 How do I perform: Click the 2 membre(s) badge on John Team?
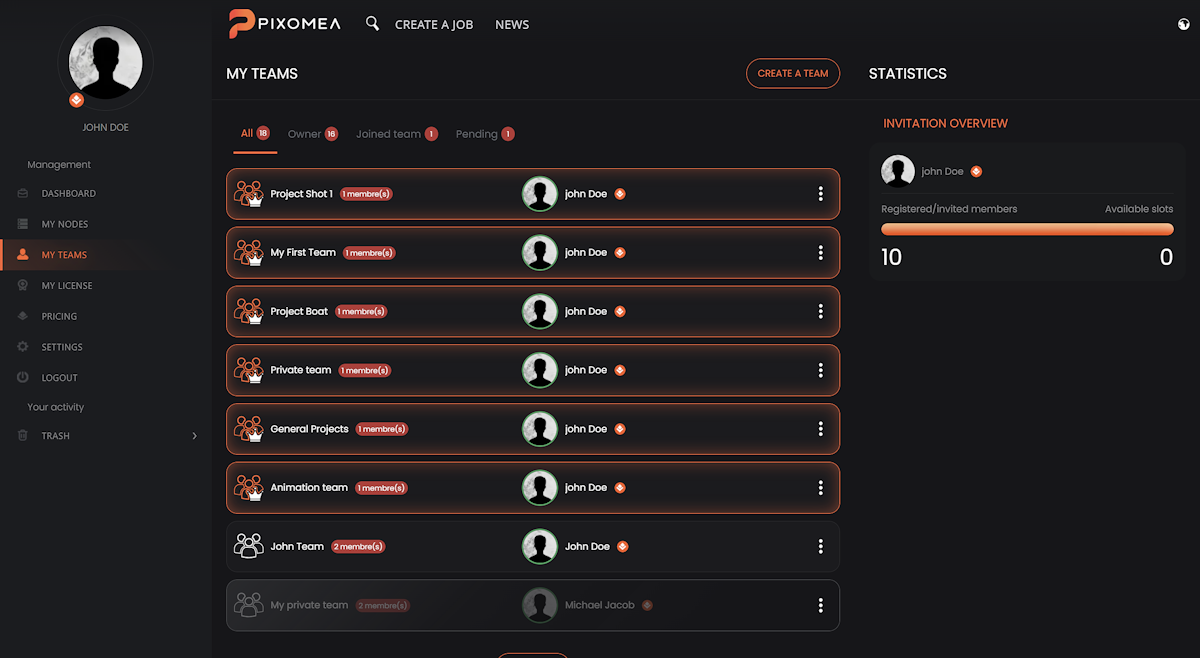[x=358, y=547]
